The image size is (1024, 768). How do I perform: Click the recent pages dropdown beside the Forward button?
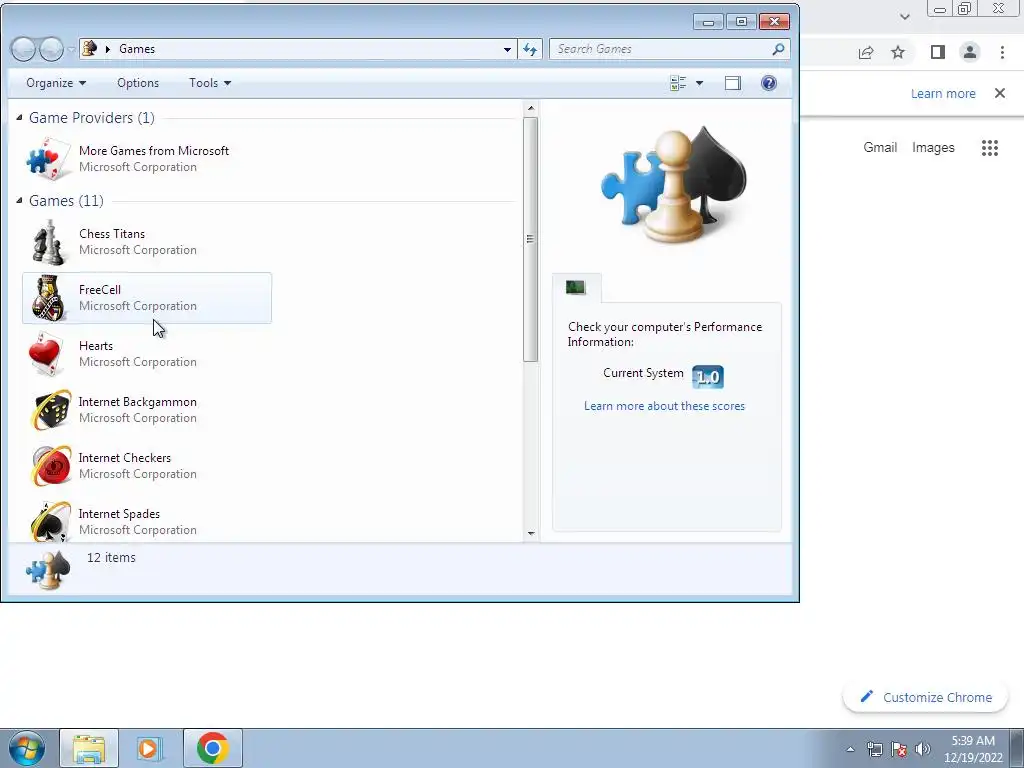tap(71, 50)
